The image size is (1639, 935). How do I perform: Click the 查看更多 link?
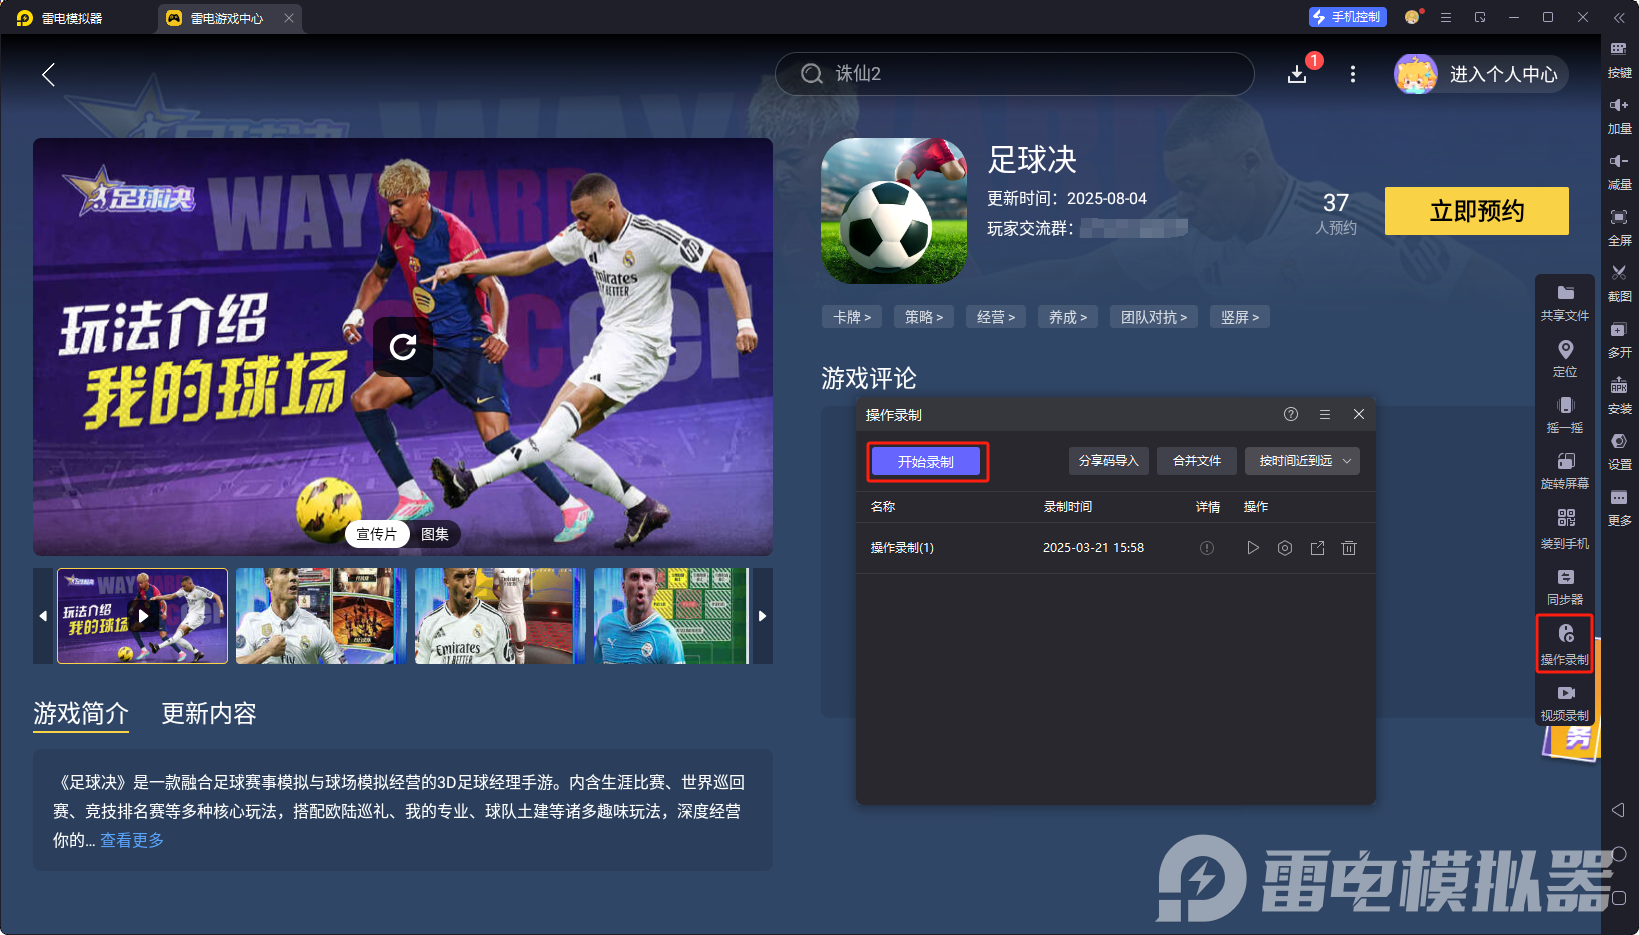132,840
